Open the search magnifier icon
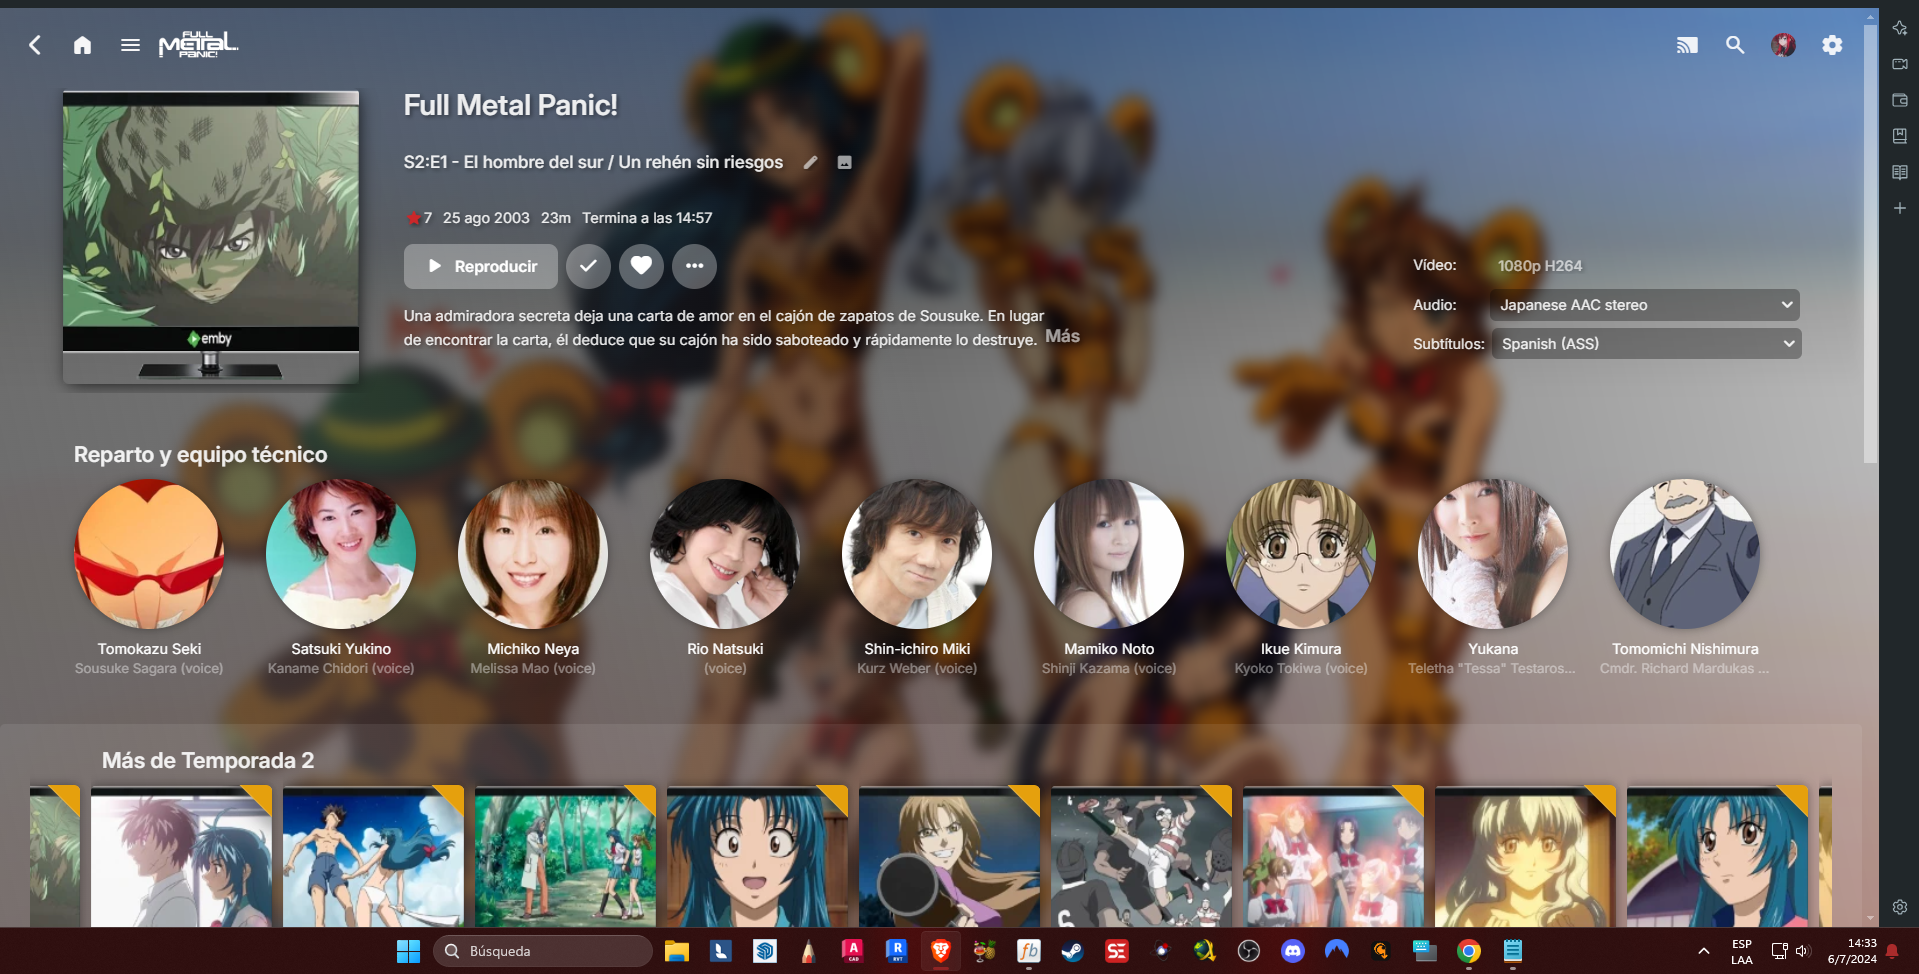Image resolution: width=1919 pixels, height=974 pixels. click(x=1735, y=45)
